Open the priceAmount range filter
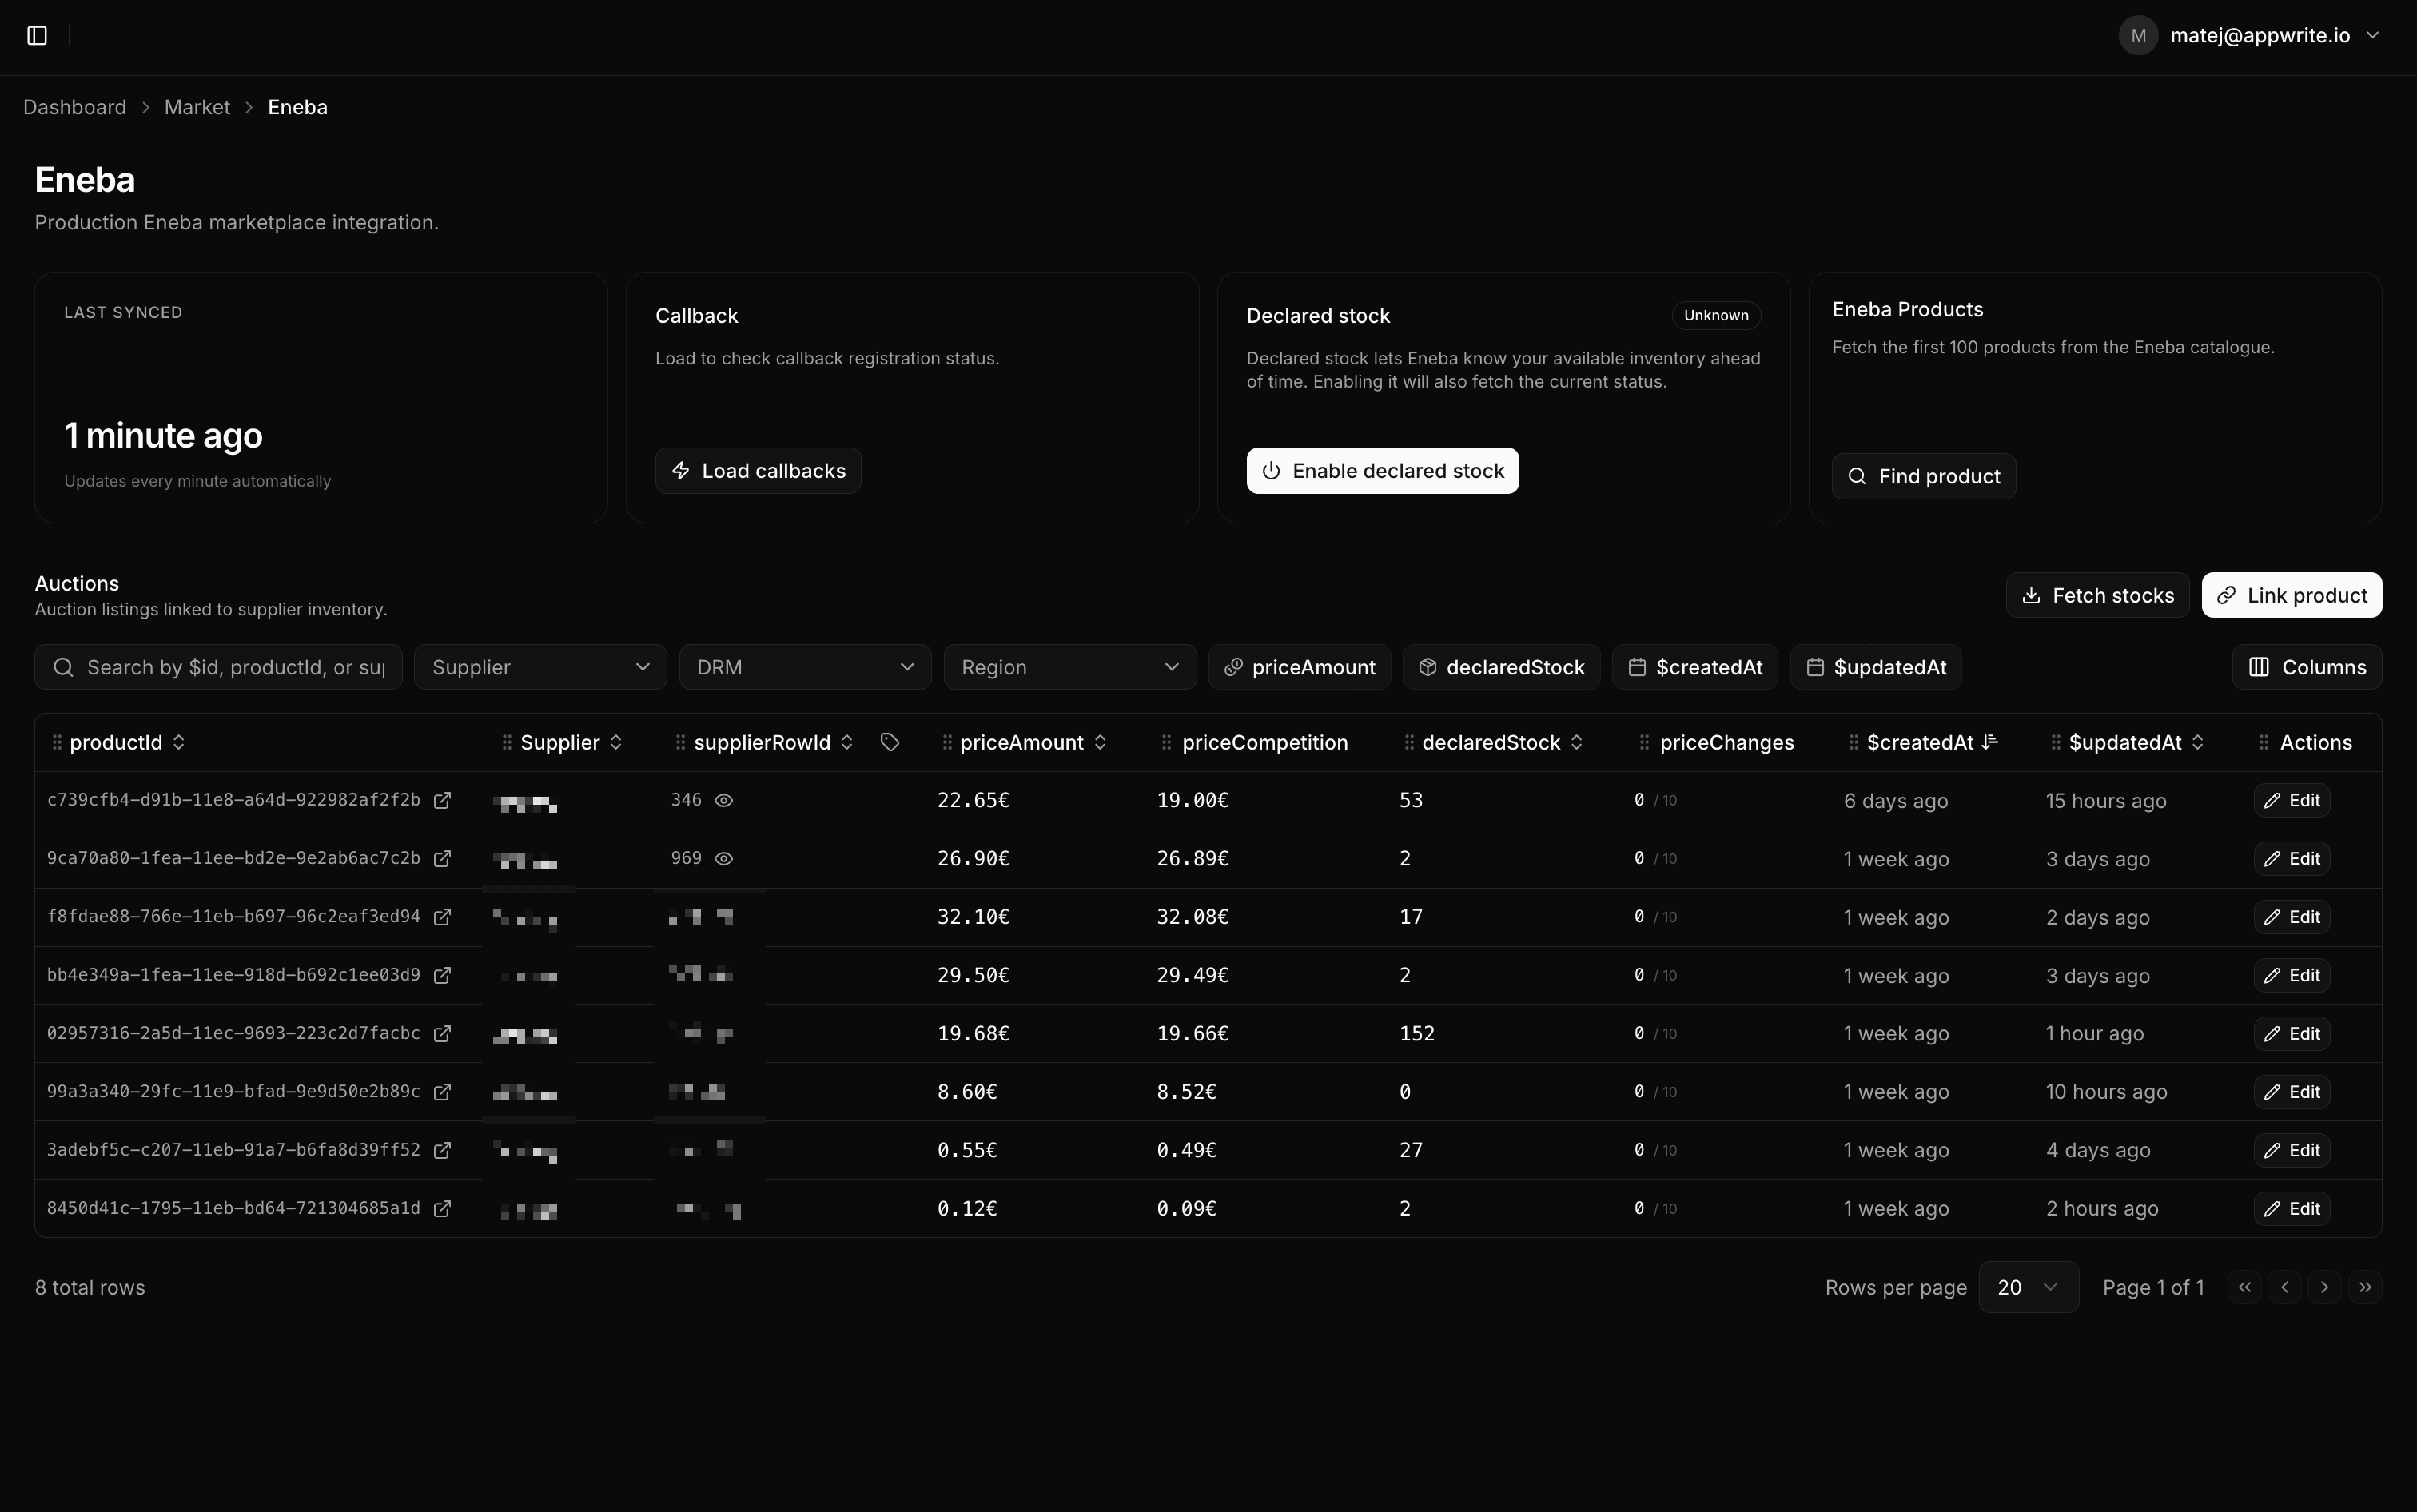This screenshot has height=1512, width=2417. coord(1299,667)
